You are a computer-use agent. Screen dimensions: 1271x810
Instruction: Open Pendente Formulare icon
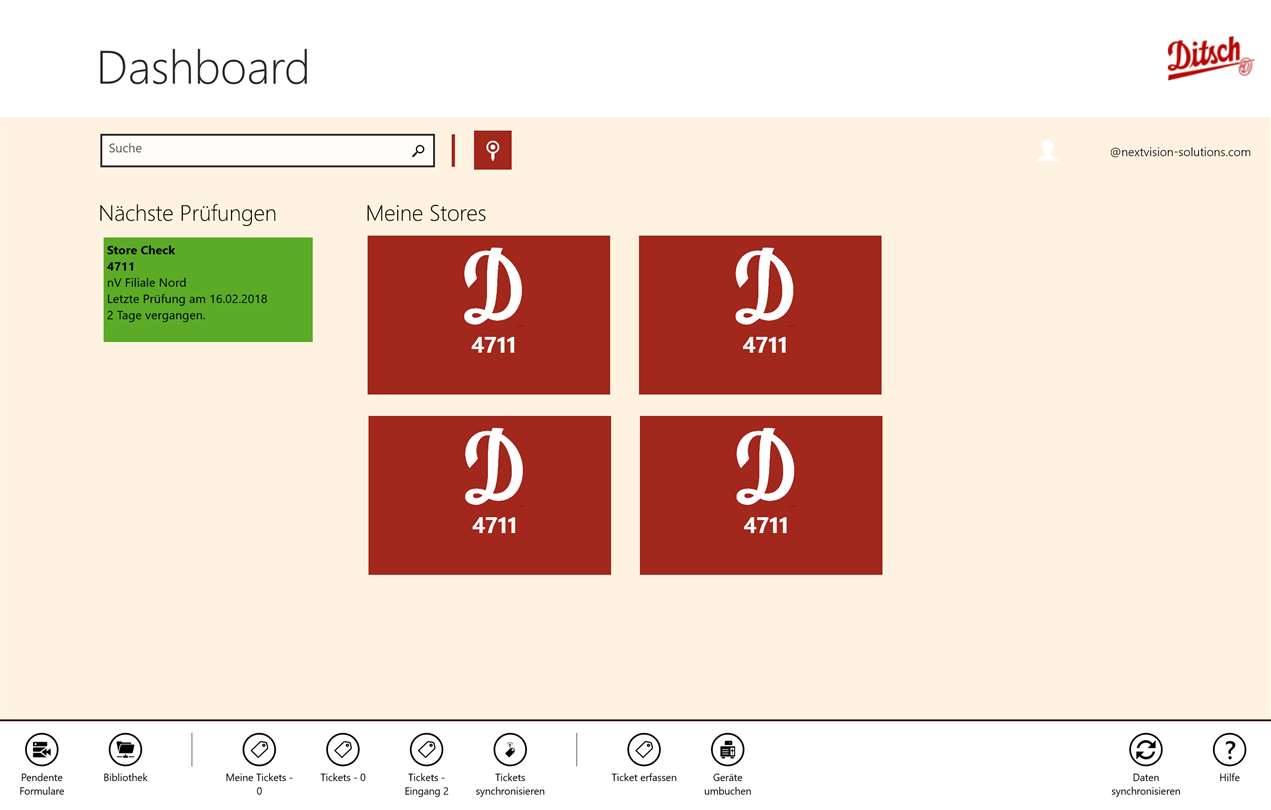click(41, 749)
